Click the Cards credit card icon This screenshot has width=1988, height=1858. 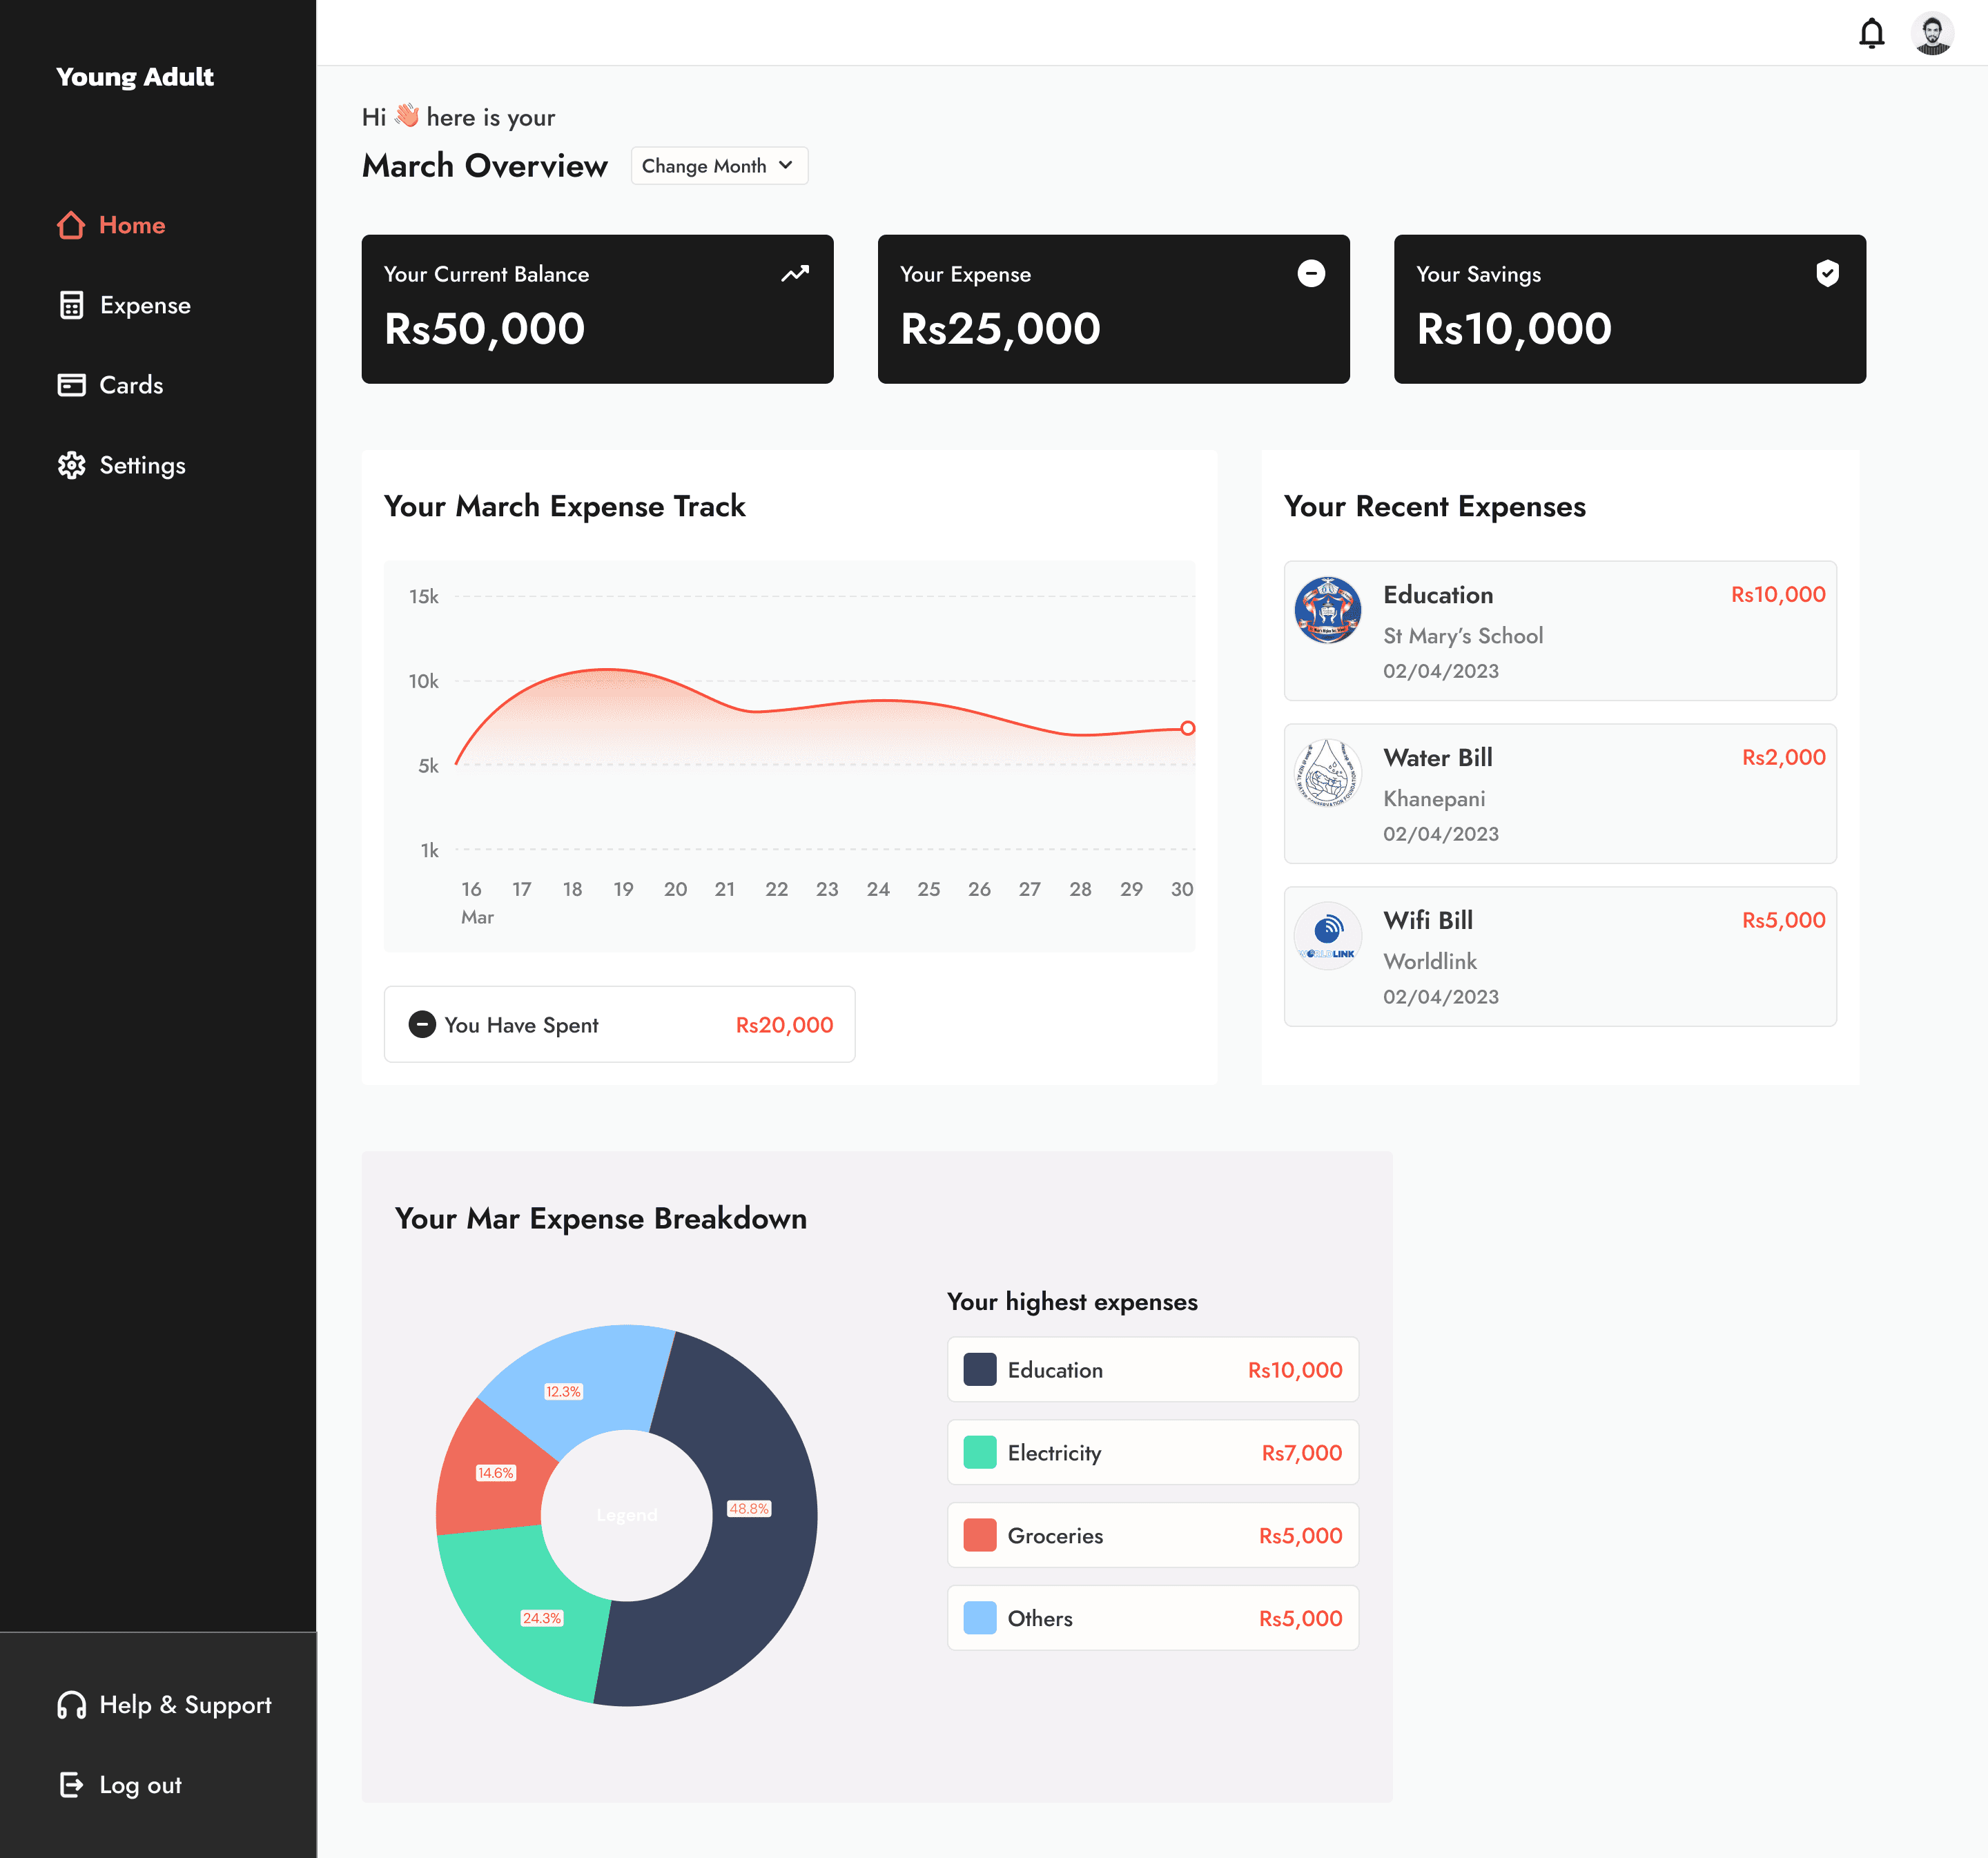(x=71, y=385)
